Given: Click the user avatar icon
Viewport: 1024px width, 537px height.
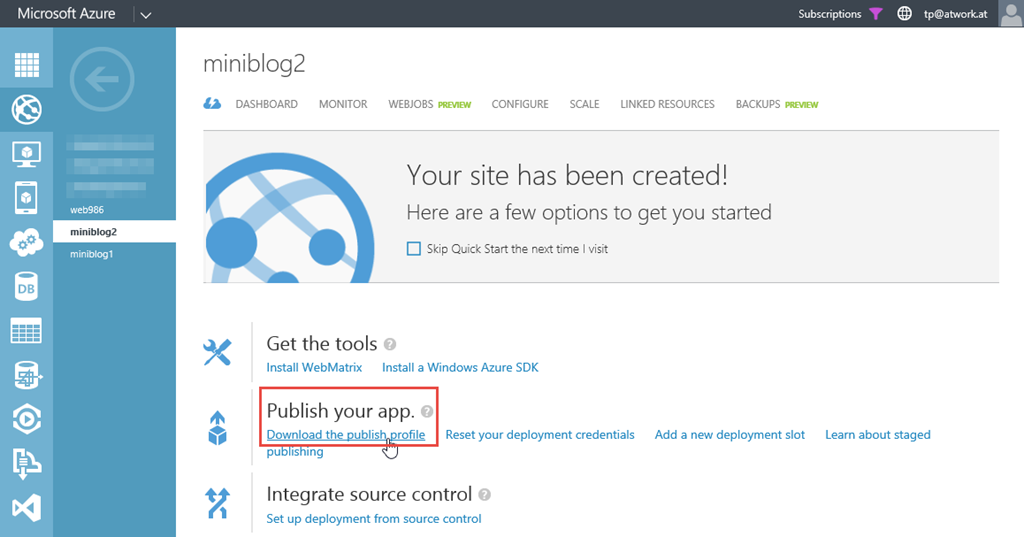Looking at the screenshot, I should [x=1011, y=14].
